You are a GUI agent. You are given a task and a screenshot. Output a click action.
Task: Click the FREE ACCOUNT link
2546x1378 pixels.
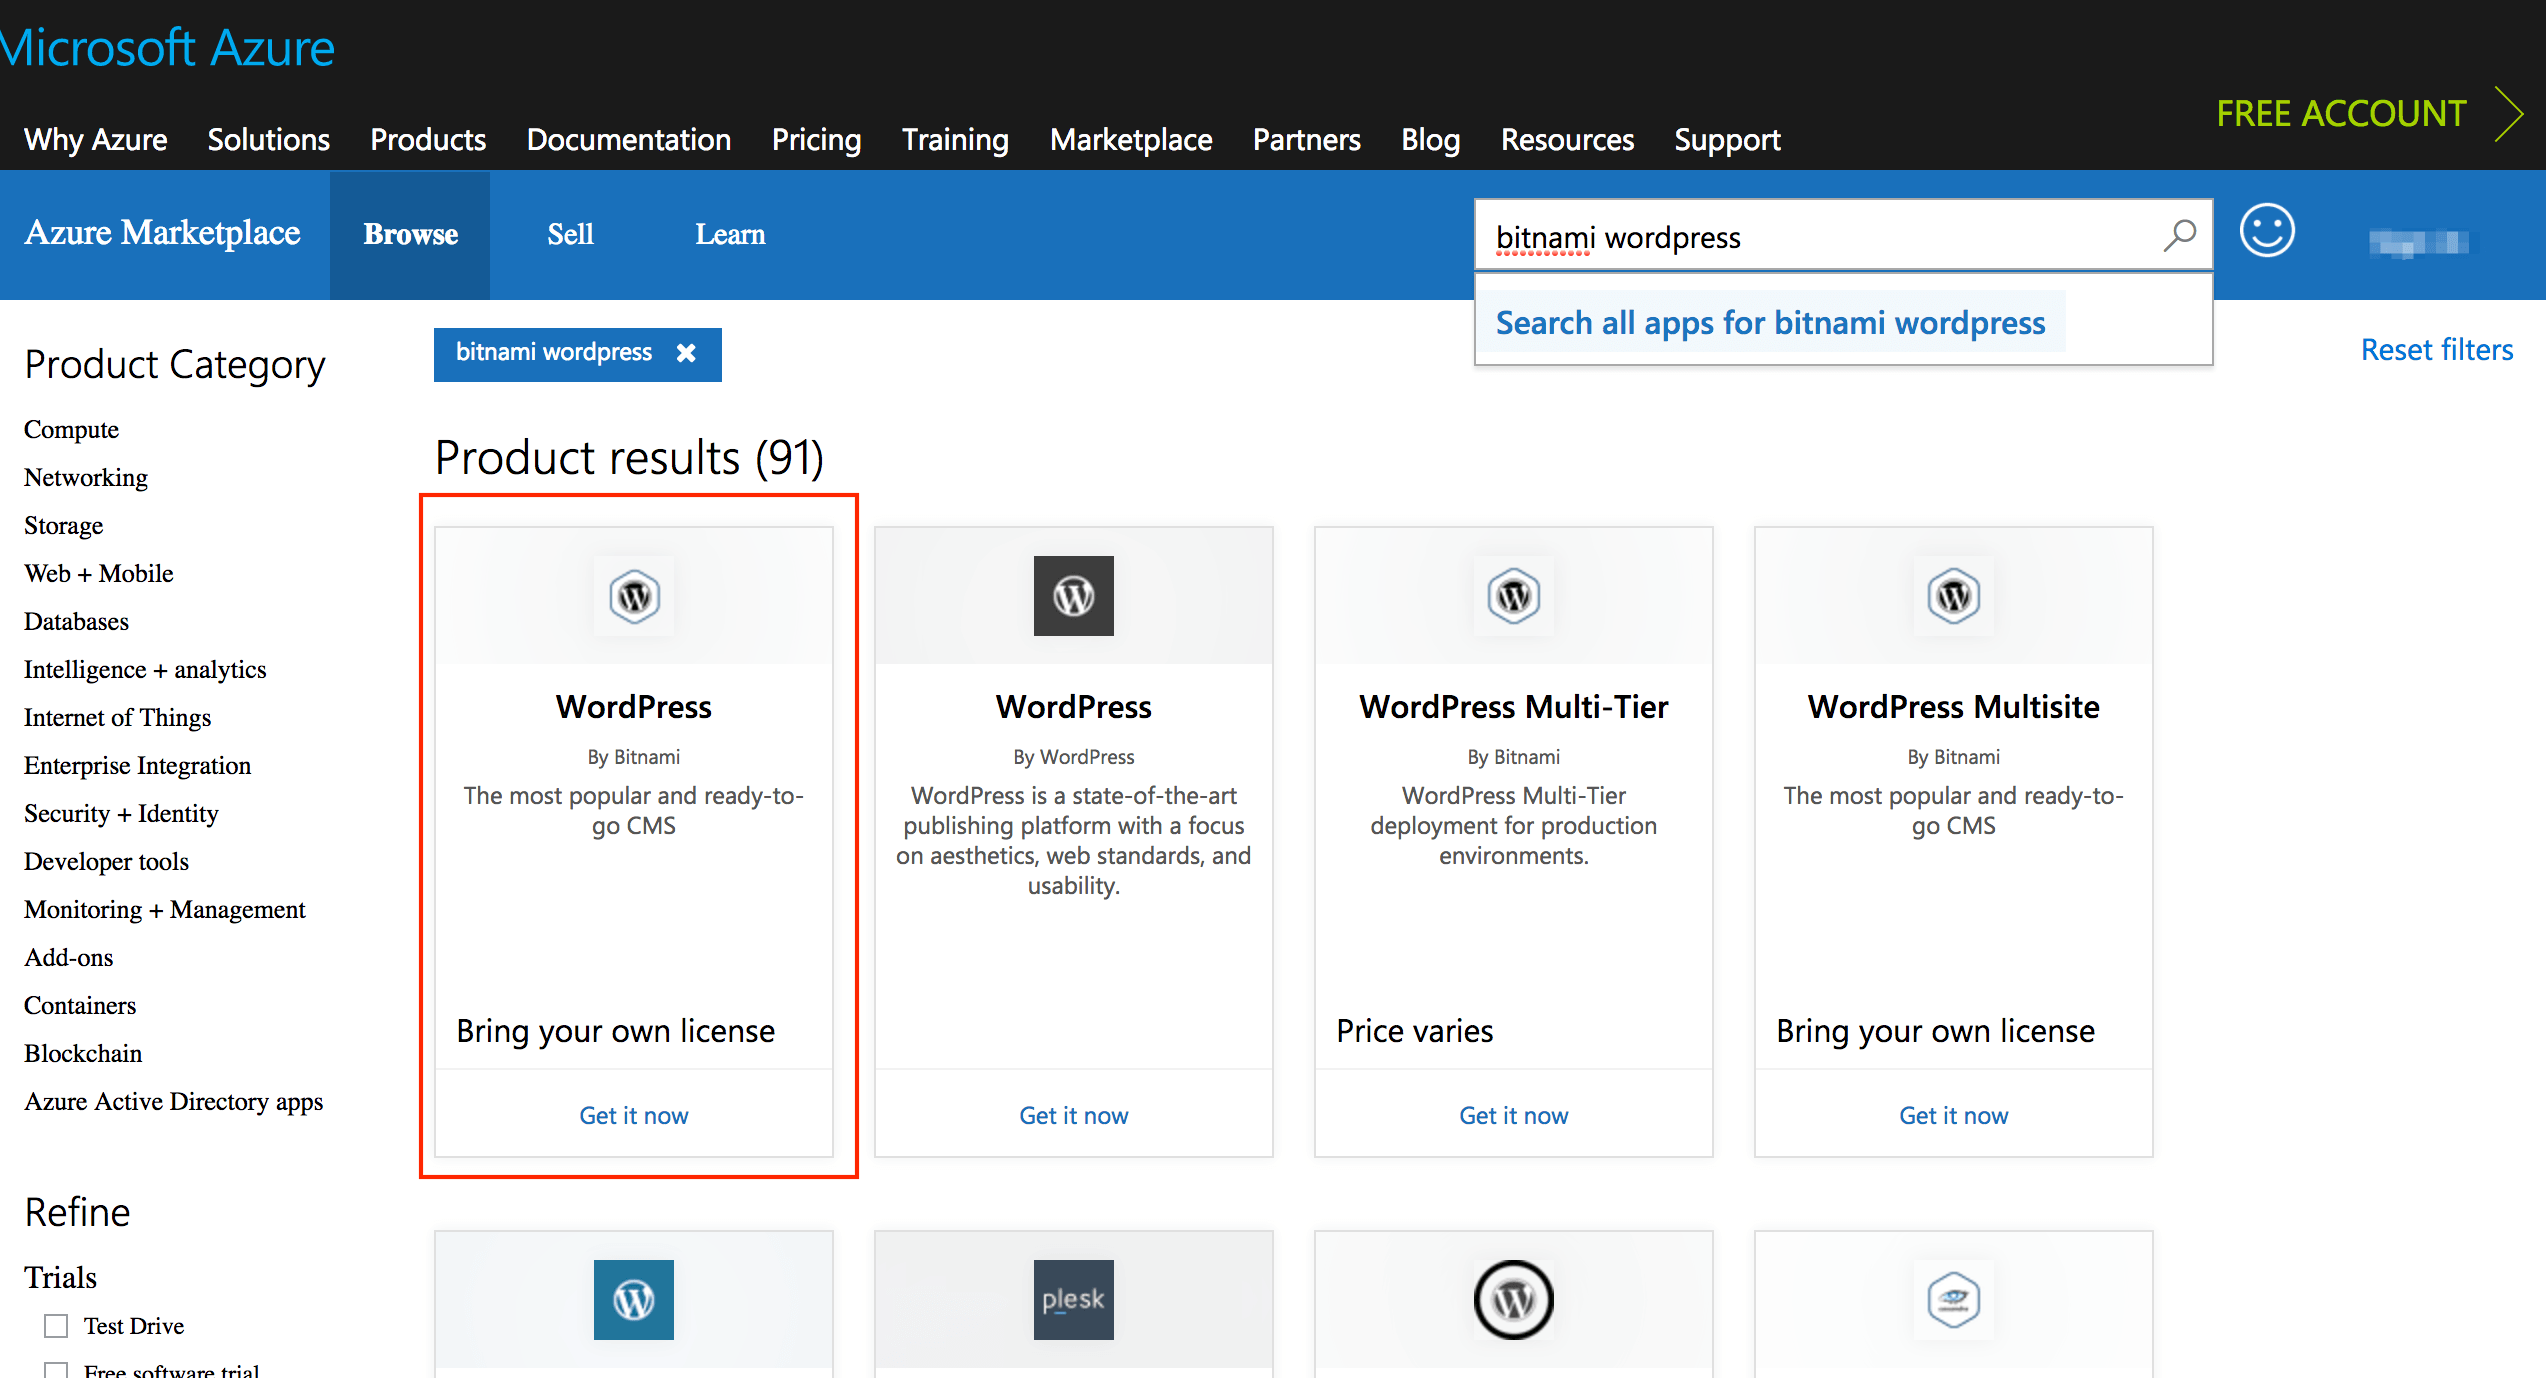coord(2342,114)
